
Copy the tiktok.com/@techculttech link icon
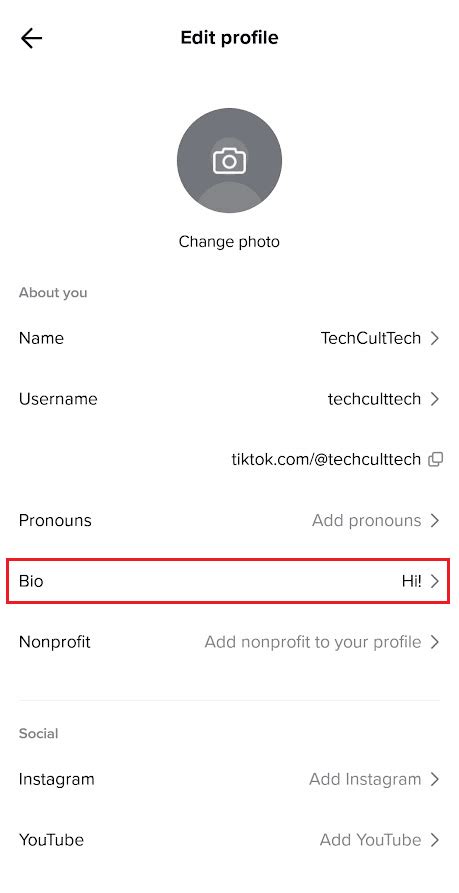[435, 460]
